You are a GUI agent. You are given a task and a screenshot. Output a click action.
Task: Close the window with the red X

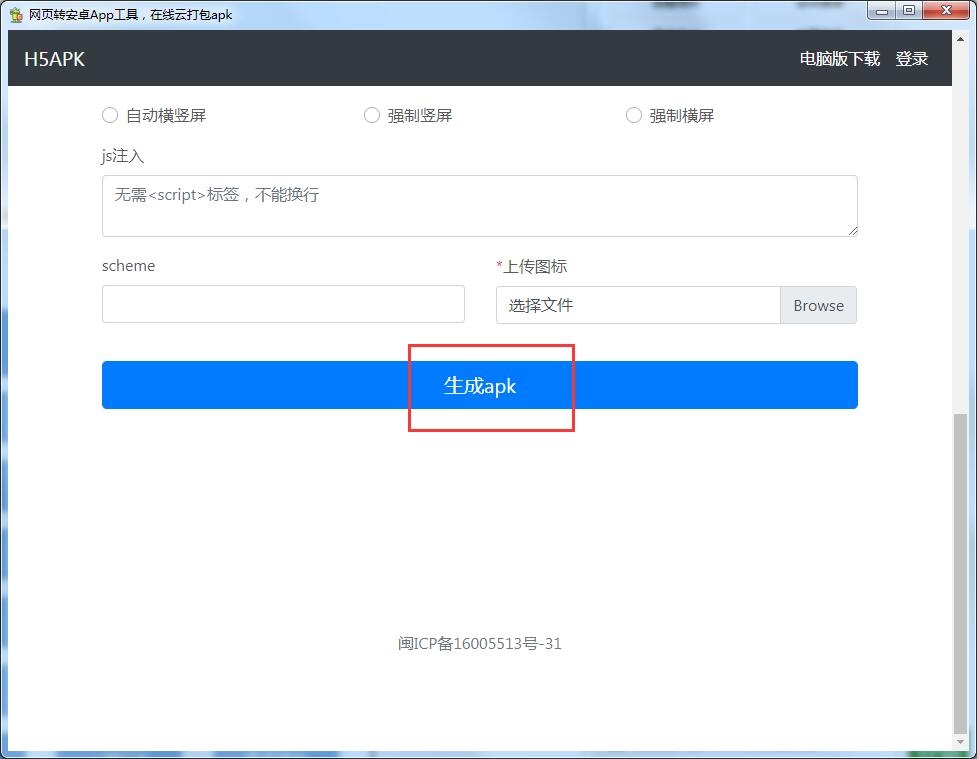click(944, 11)
